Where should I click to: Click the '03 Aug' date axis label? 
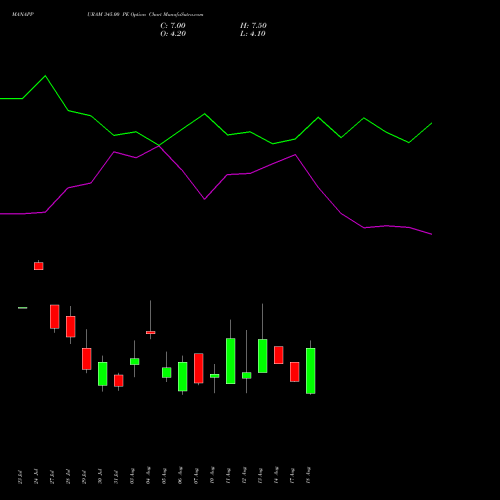tap(132, 476)
